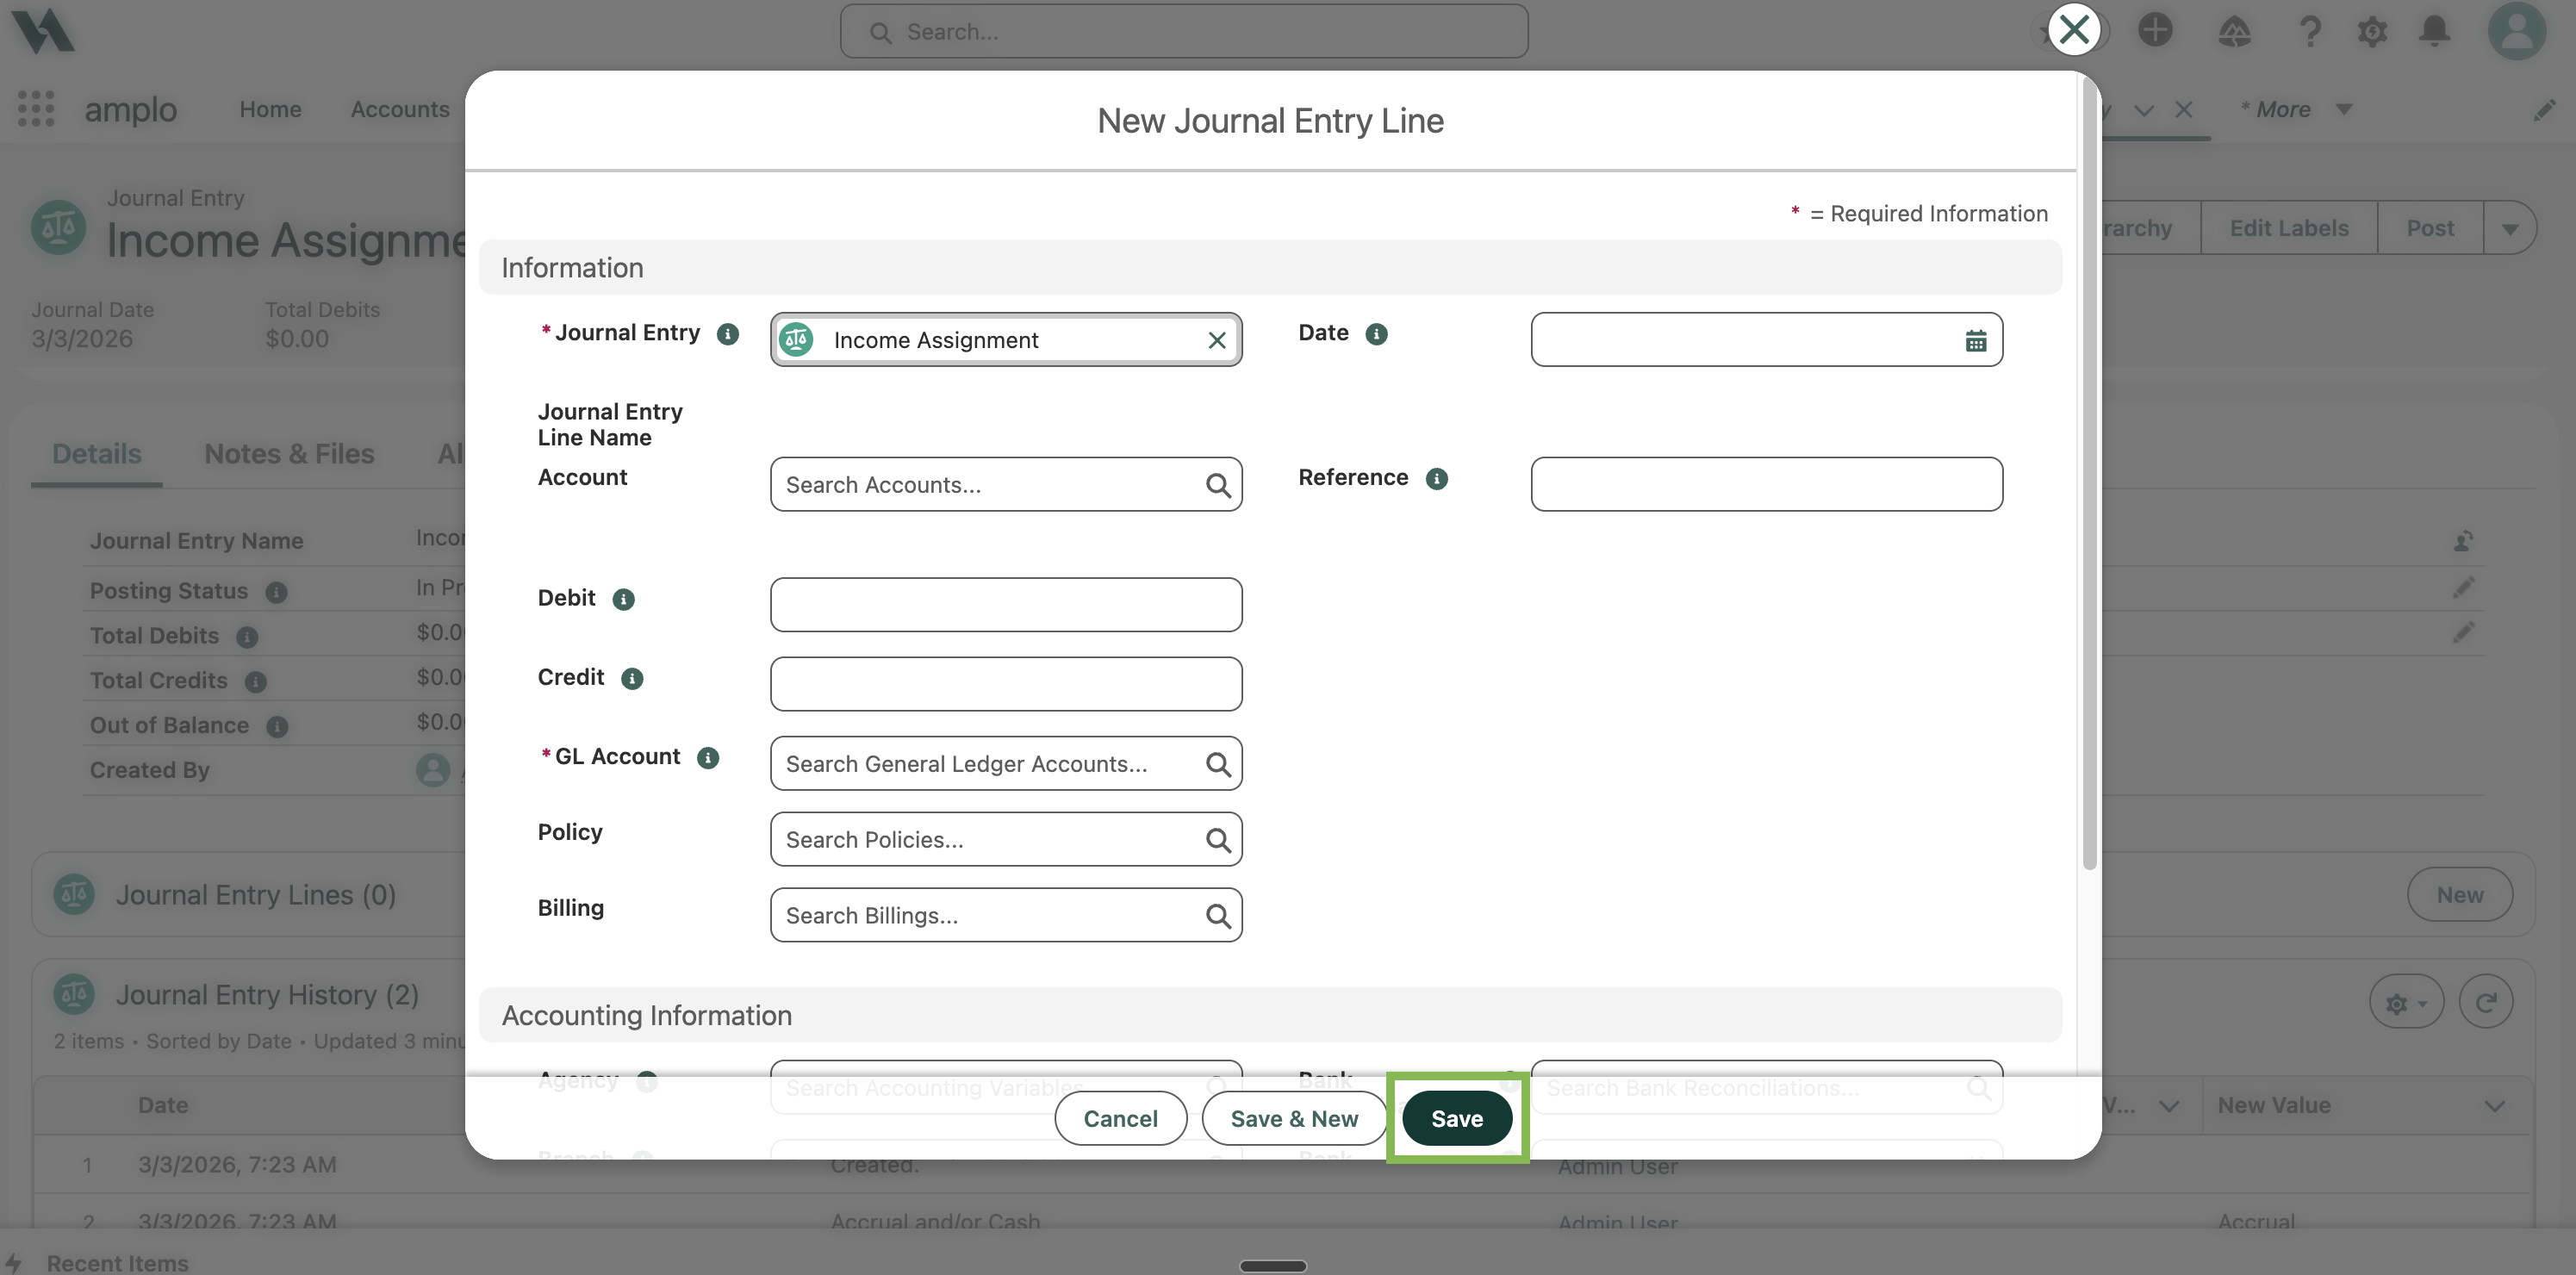
Task: Close the open workspace tab
Action: pos(2183,110)
